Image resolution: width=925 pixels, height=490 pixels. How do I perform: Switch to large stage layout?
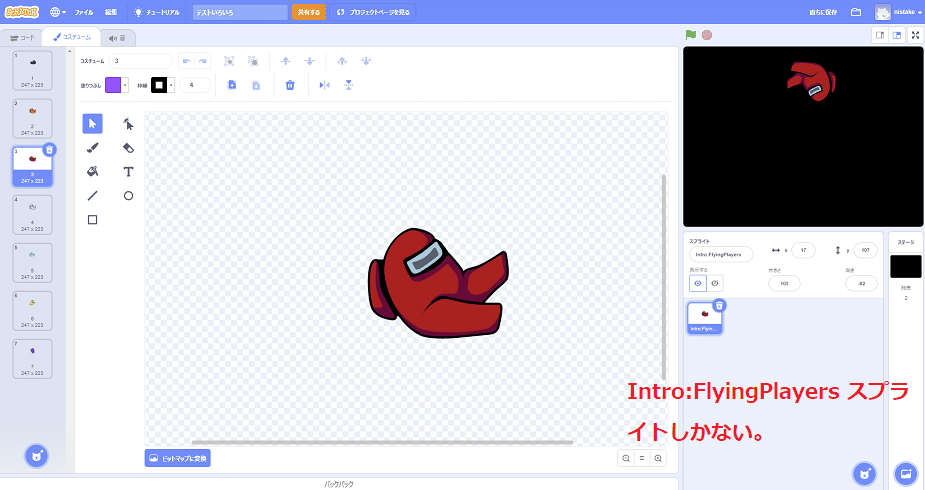tap(897, 35)
